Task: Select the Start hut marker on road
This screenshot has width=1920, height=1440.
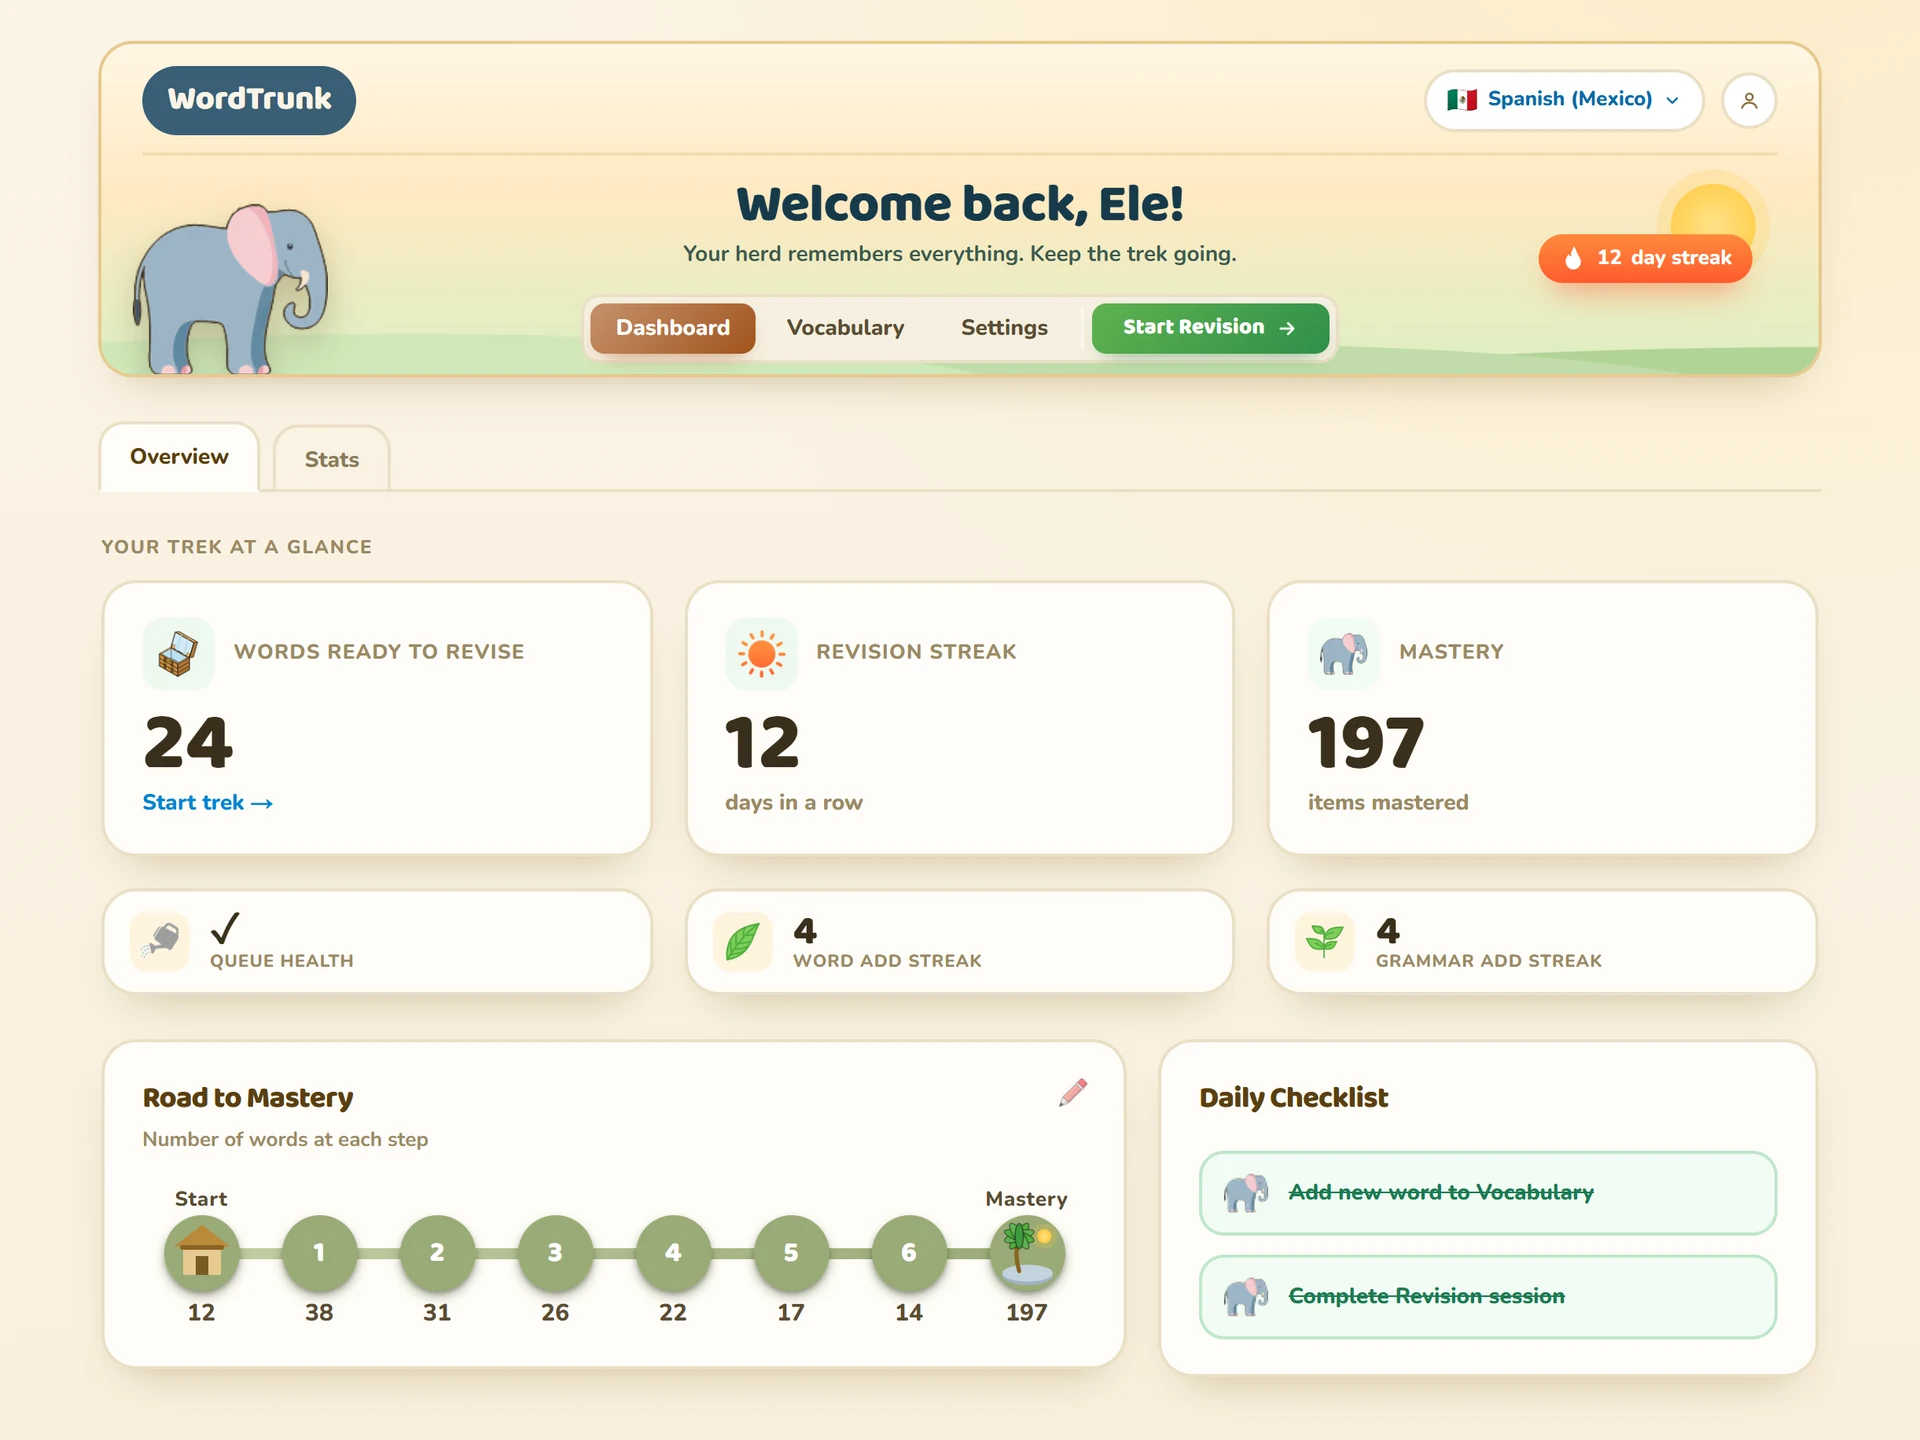Action: [x=201, y=1253]
